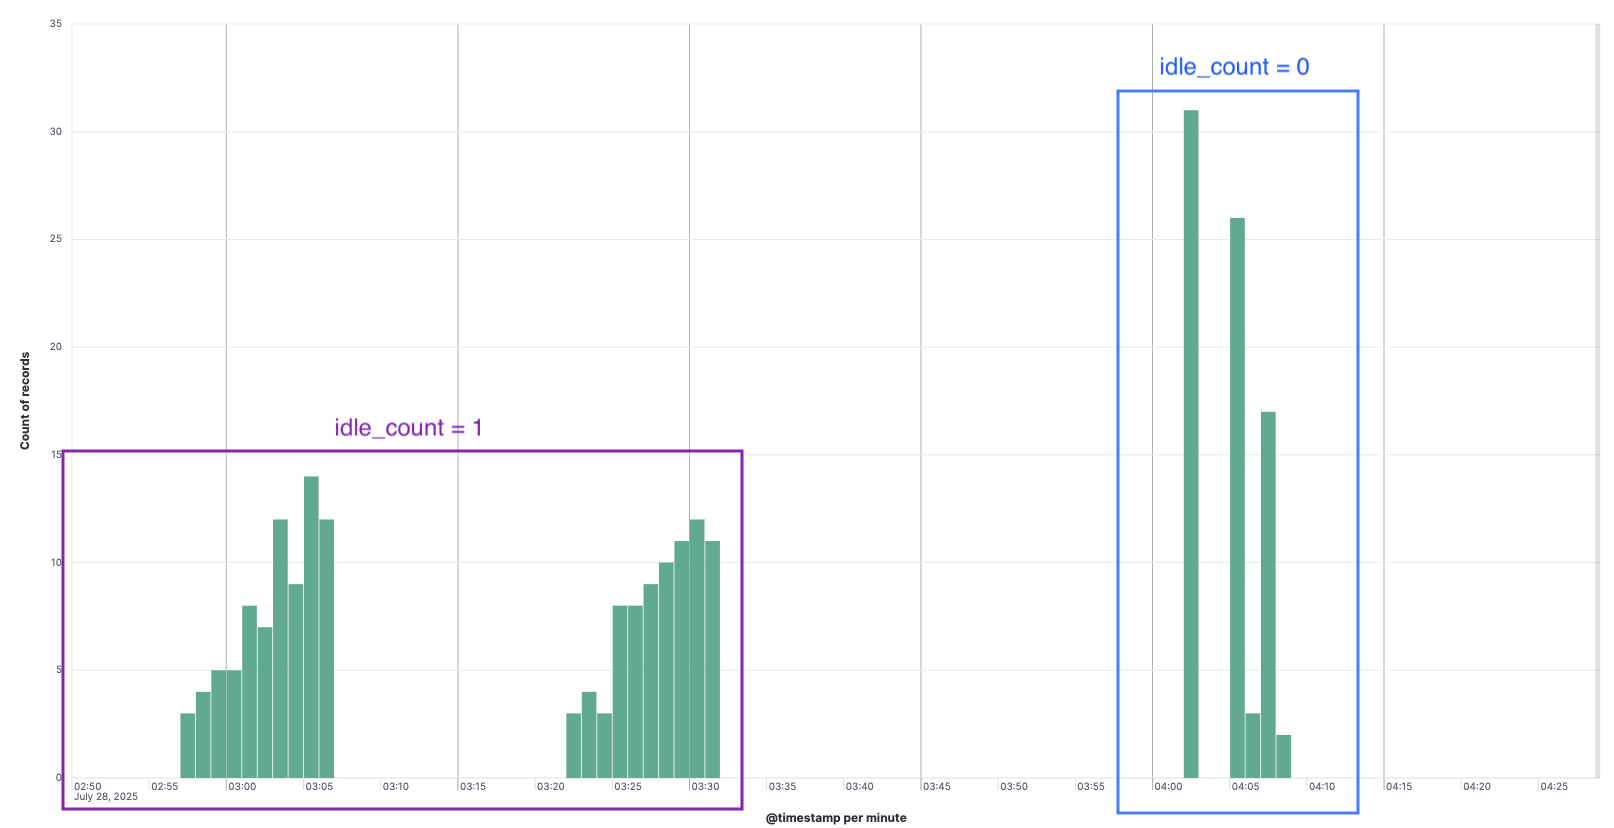Select the 04:25 tick on the time axis
Viewport: 1614px width, 828px height.
click(x=1554, y=786)
